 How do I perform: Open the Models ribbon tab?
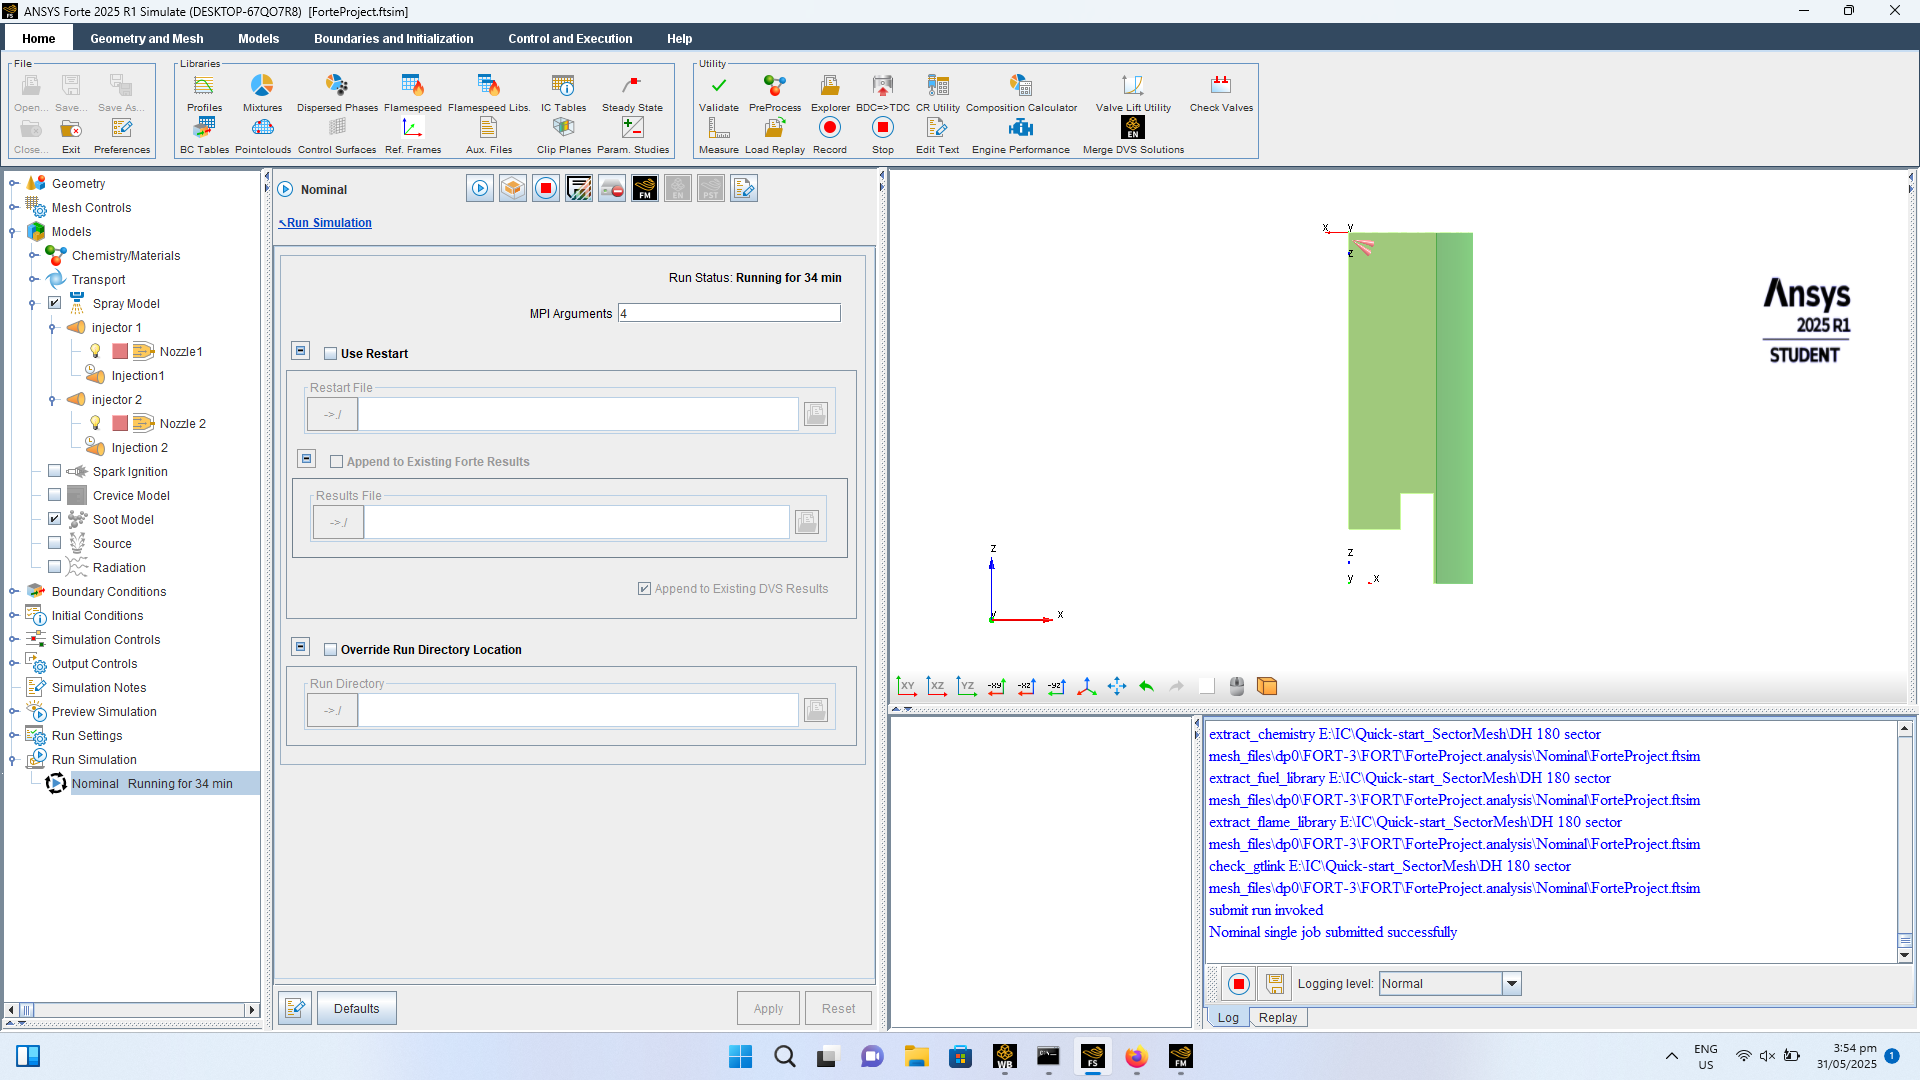tap(258, 38)
